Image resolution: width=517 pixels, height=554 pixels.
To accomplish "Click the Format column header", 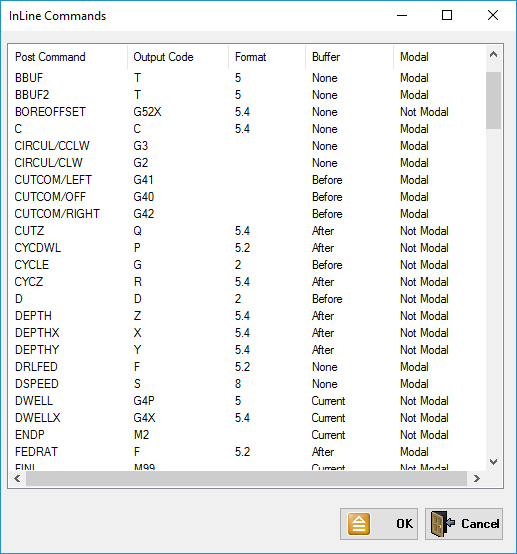I will (267, 57).
